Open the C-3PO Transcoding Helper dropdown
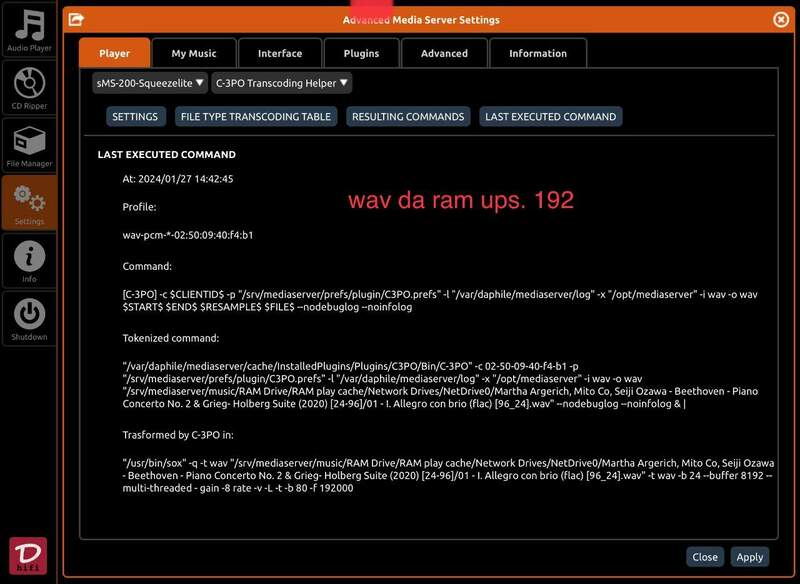The width and height of the screenshot is (800, 584). pyautogui.click(x=282, y=83)
